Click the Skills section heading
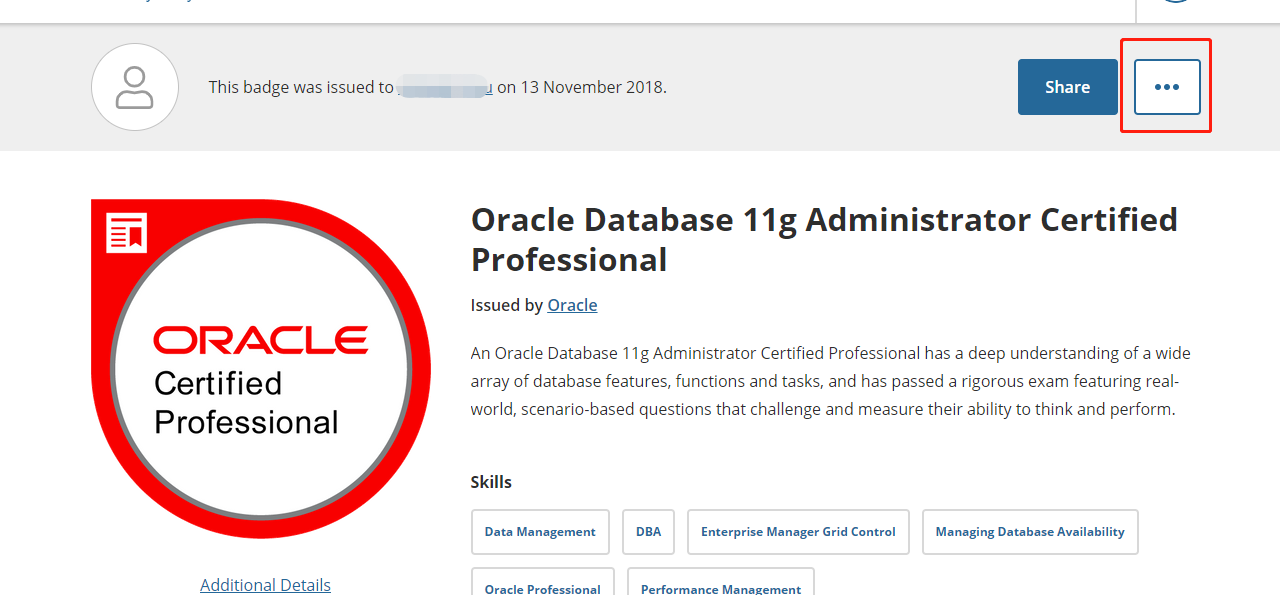This screenshot has width=1280, height=595. coord(491,481)
